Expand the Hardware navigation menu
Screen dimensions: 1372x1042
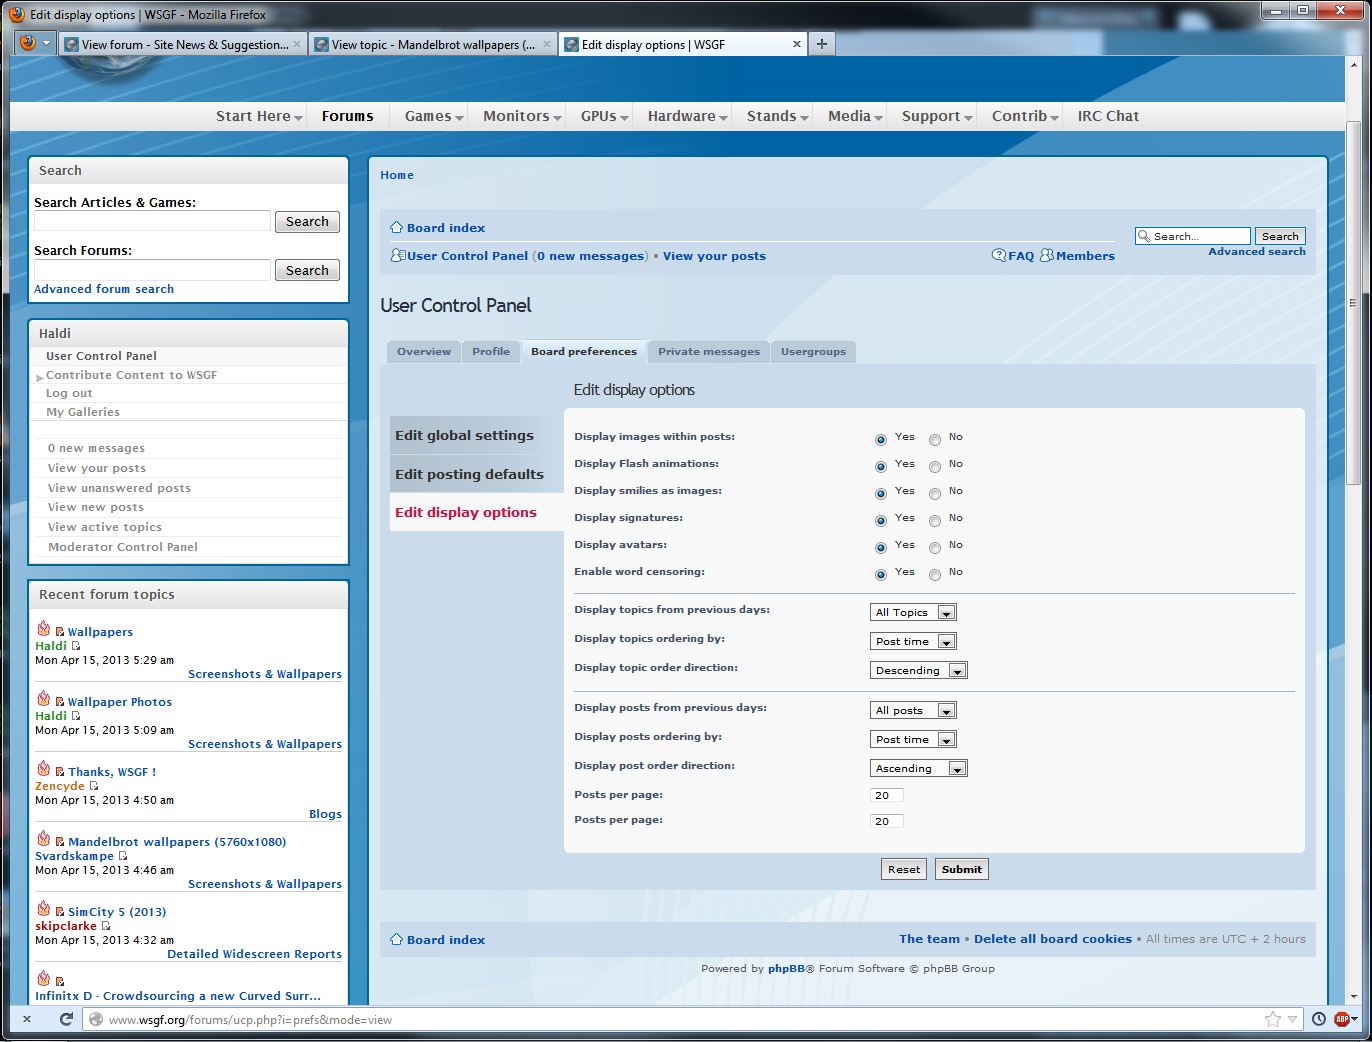(x=688, y=116)
